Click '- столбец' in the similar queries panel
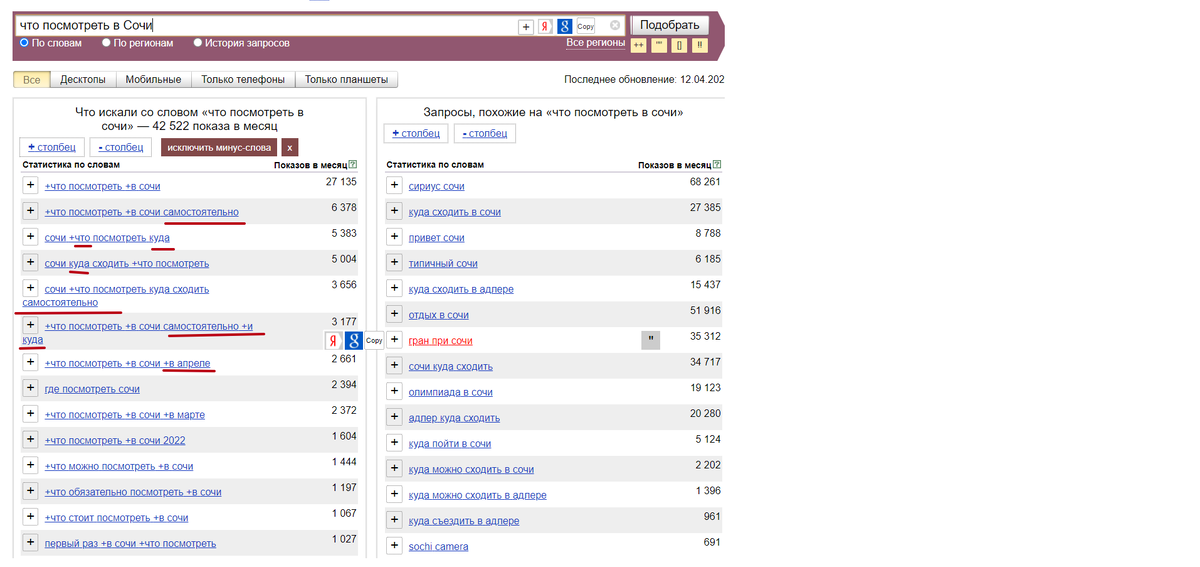 (x=485, y=133)
